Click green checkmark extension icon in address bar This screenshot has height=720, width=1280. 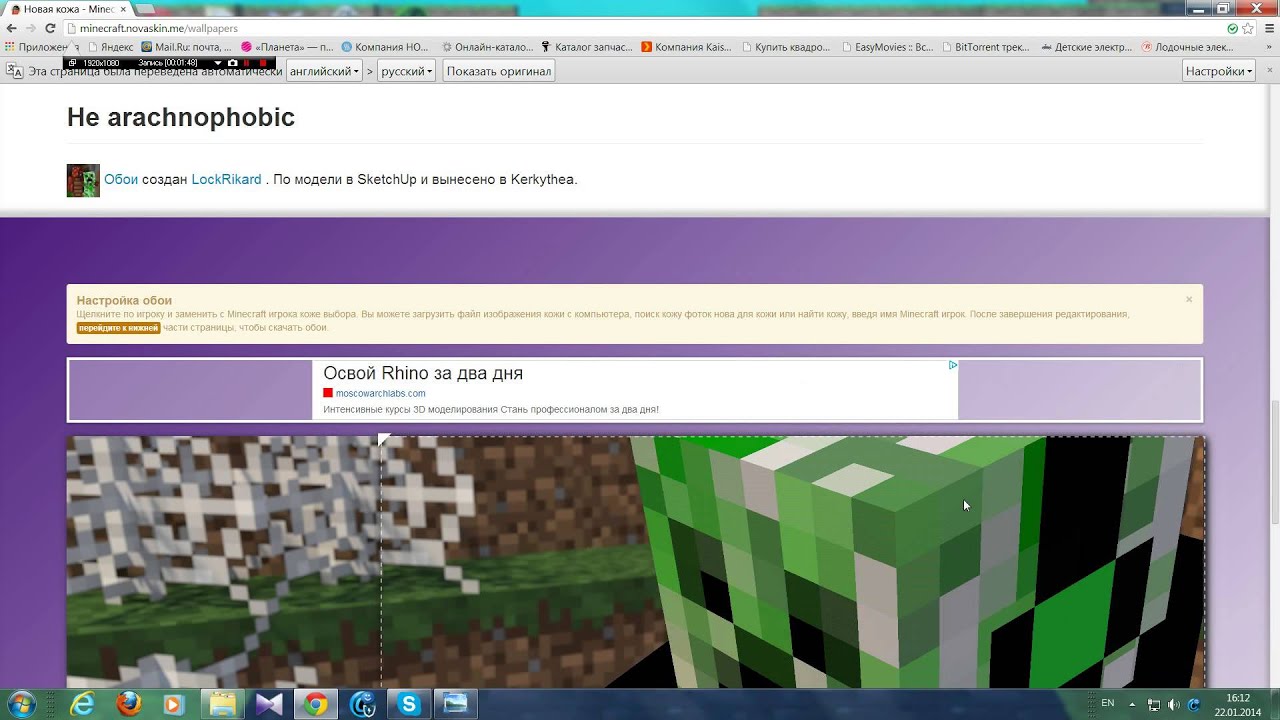tap(1232, 28)
